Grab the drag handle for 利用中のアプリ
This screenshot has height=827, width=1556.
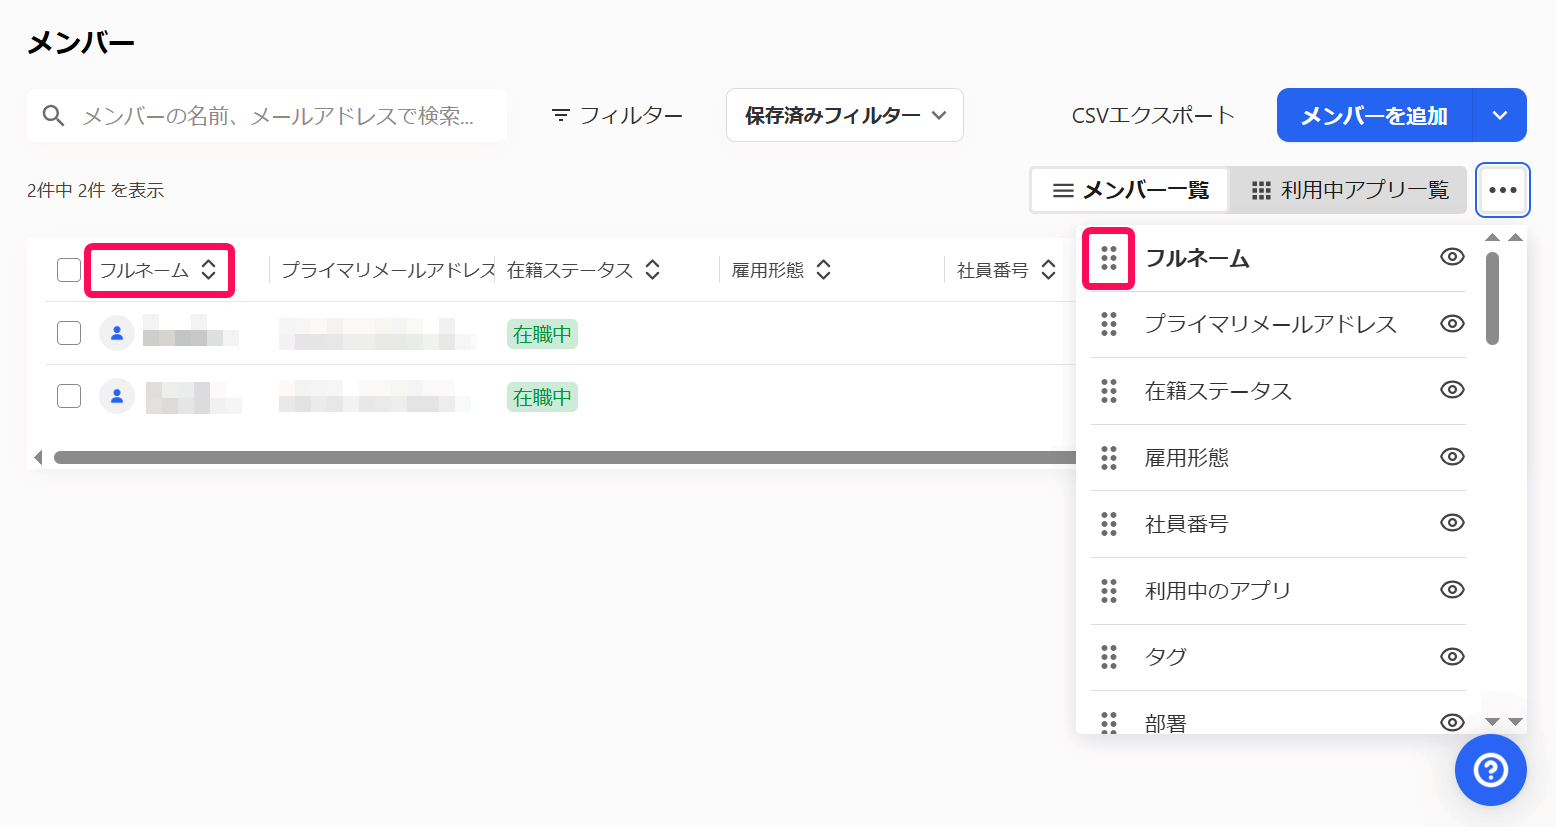point(1108,591)
